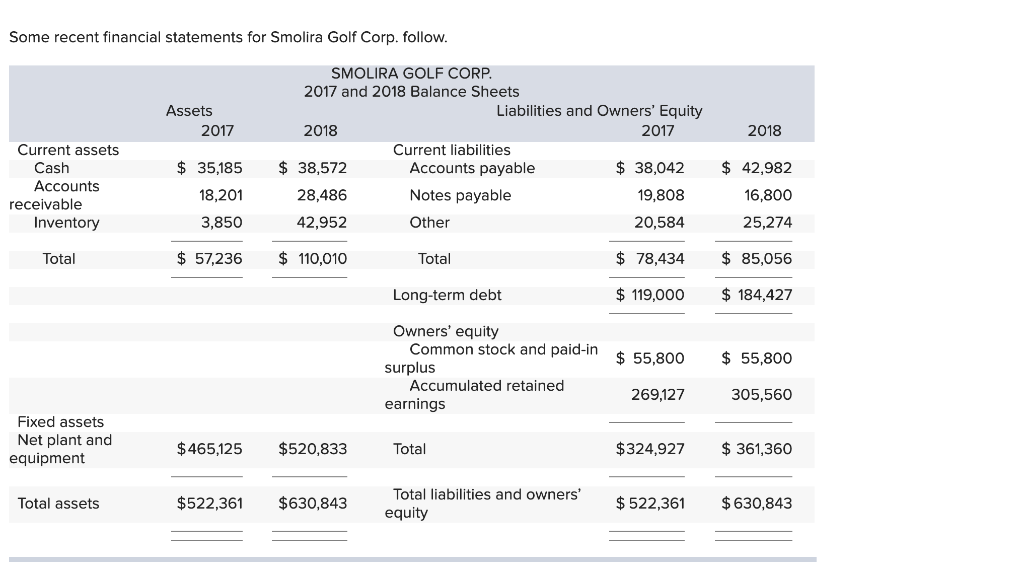Select 2018 total liabilities and equity $630,843
1024x571 pixels.
(756, 504)
